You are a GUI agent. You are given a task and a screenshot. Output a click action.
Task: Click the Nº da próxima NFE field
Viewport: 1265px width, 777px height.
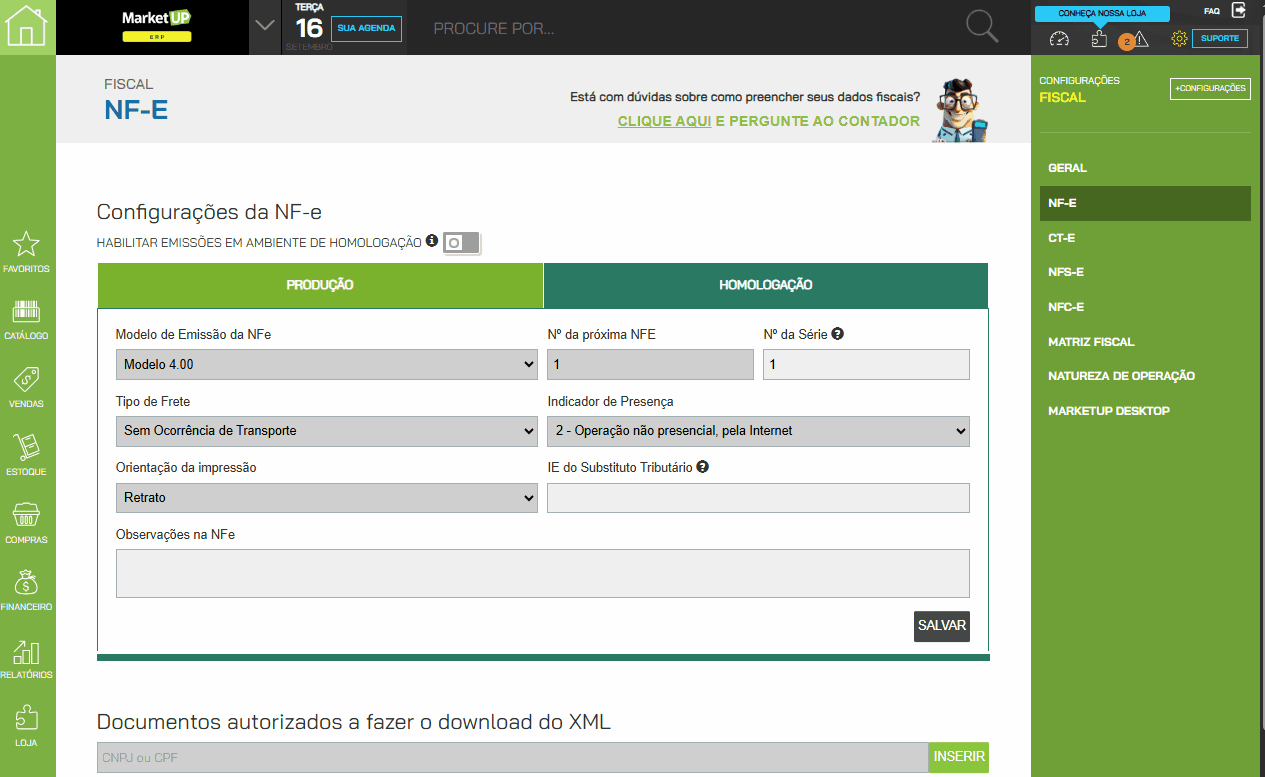click(x=650, y=365)
